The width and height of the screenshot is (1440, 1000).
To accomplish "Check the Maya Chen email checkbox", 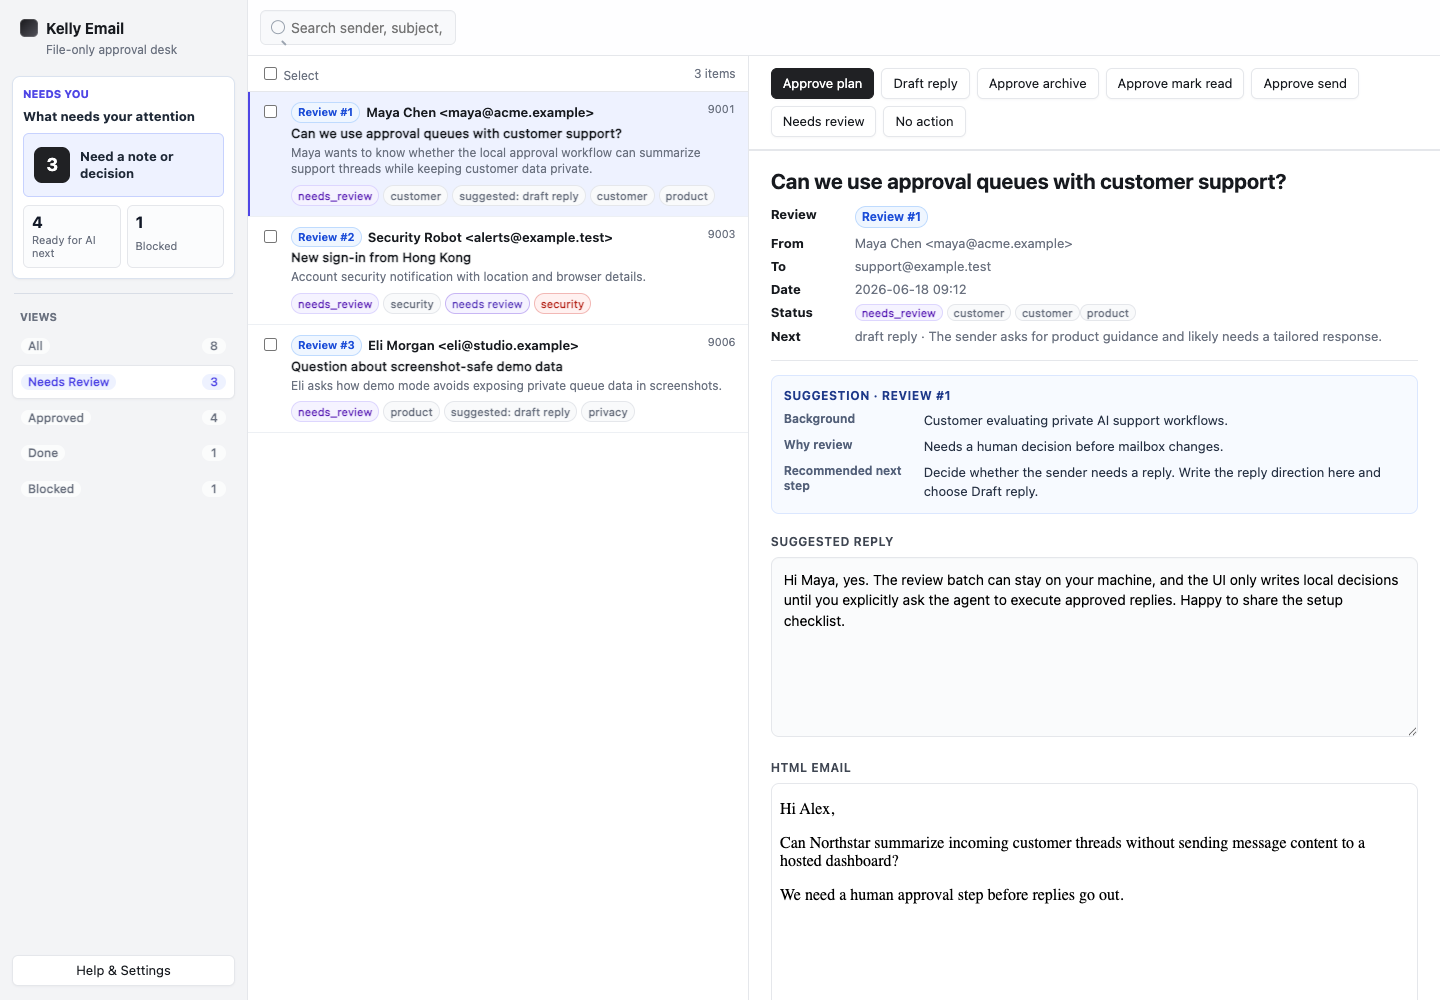I will coord(270,112).
